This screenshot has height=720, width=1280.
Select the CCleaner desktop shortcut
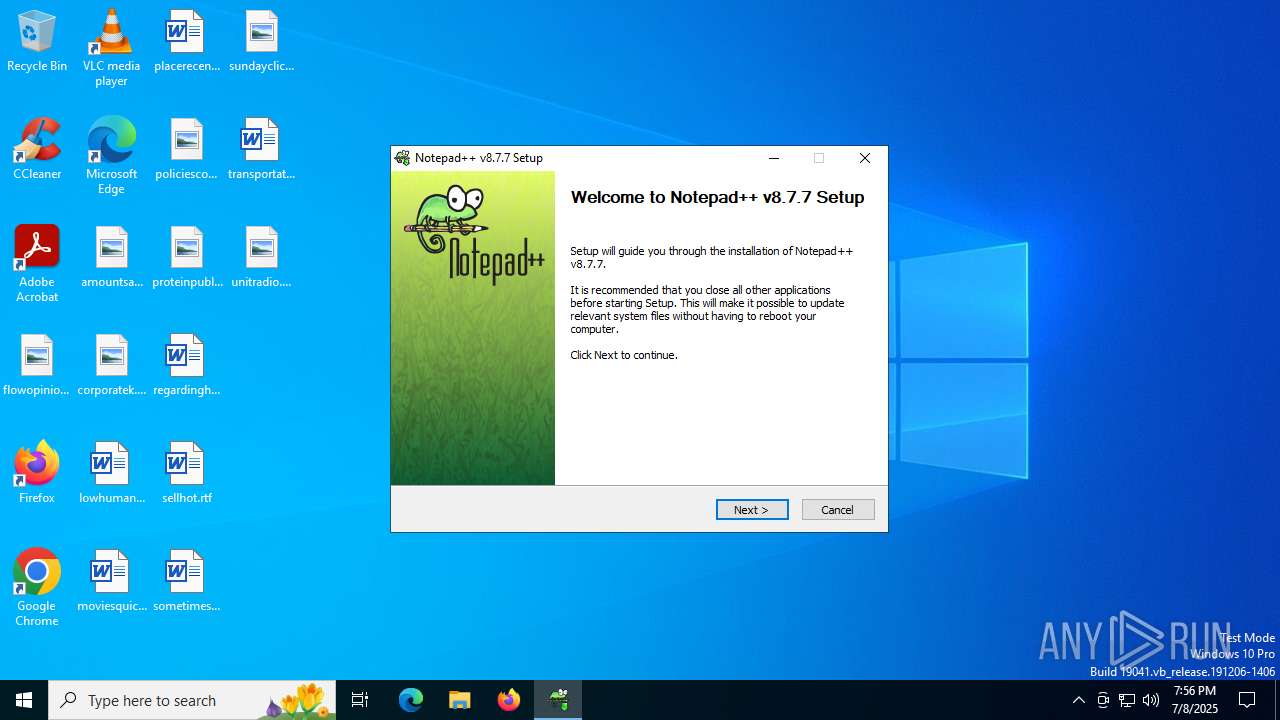pos(37,149)
